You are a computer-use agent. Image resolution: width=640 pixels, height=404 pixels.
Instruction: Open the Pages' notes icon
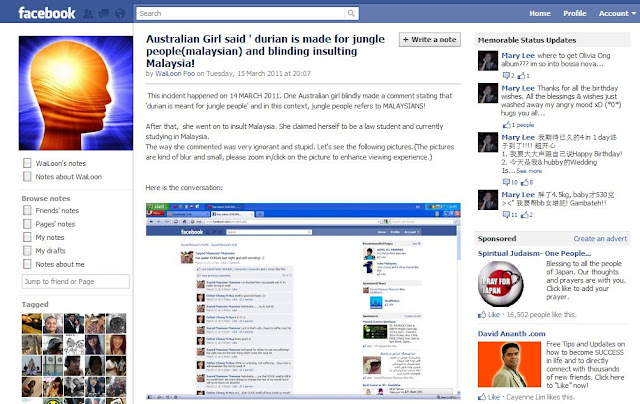point(27,224)
